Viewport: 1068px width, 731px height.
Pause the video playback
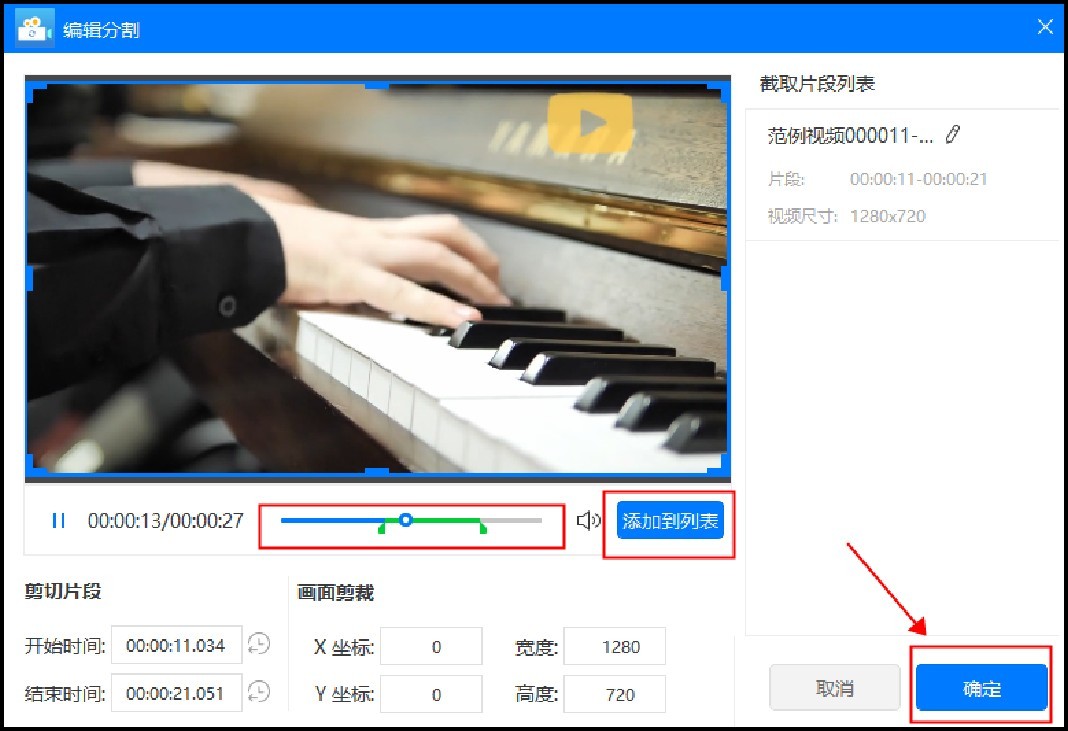[x=59, y=520]
